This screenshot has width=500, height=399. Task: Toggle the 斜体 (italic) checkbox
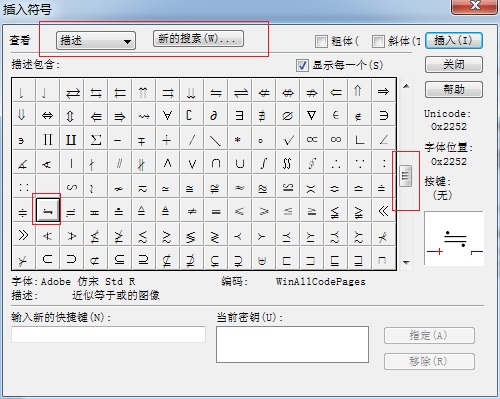pos(378,42)
